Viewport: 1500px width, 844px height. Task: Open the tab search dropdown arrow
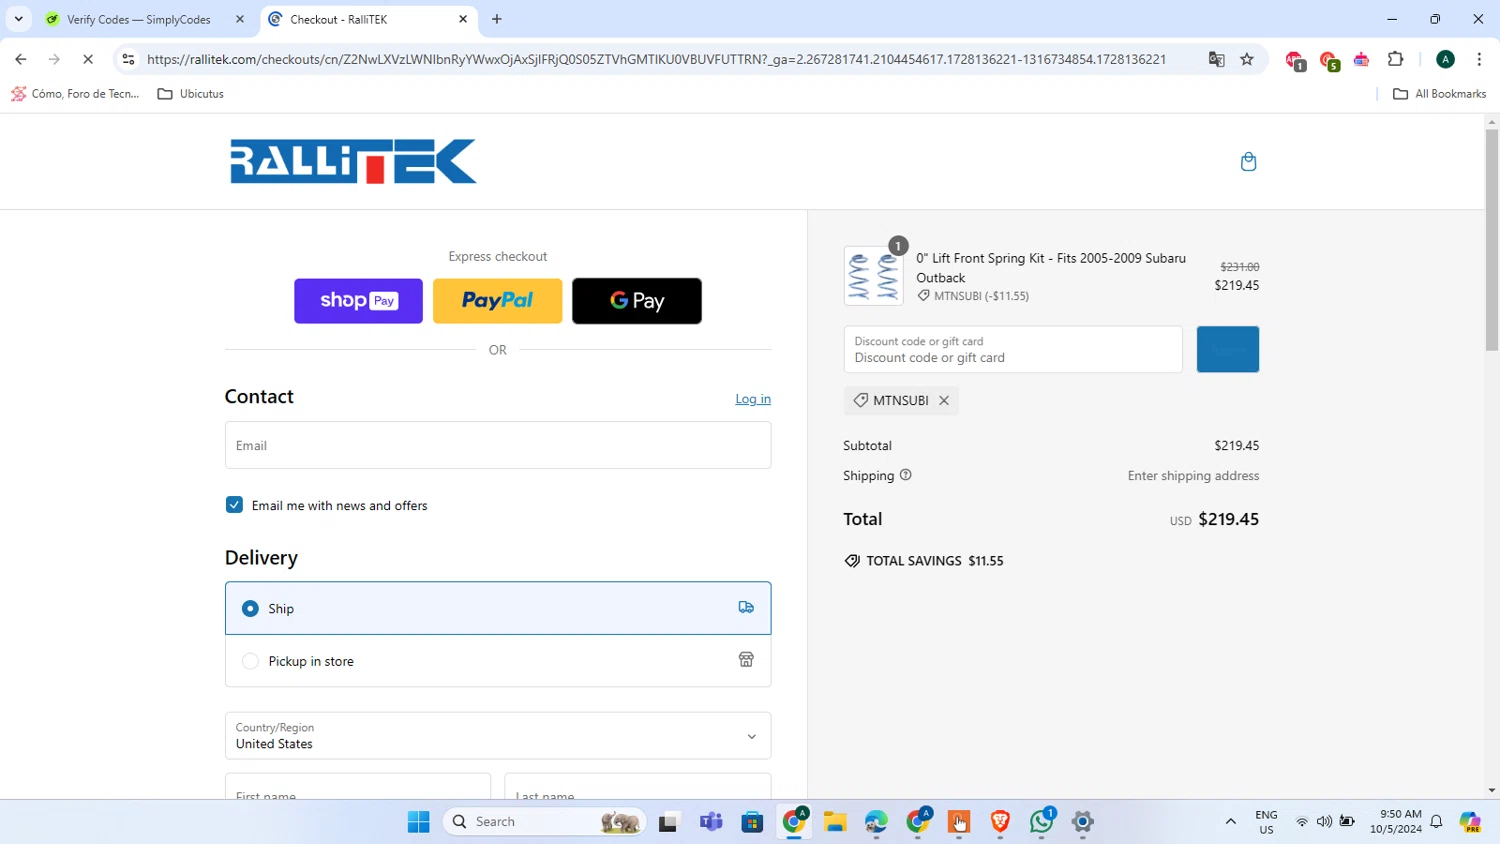18,19
